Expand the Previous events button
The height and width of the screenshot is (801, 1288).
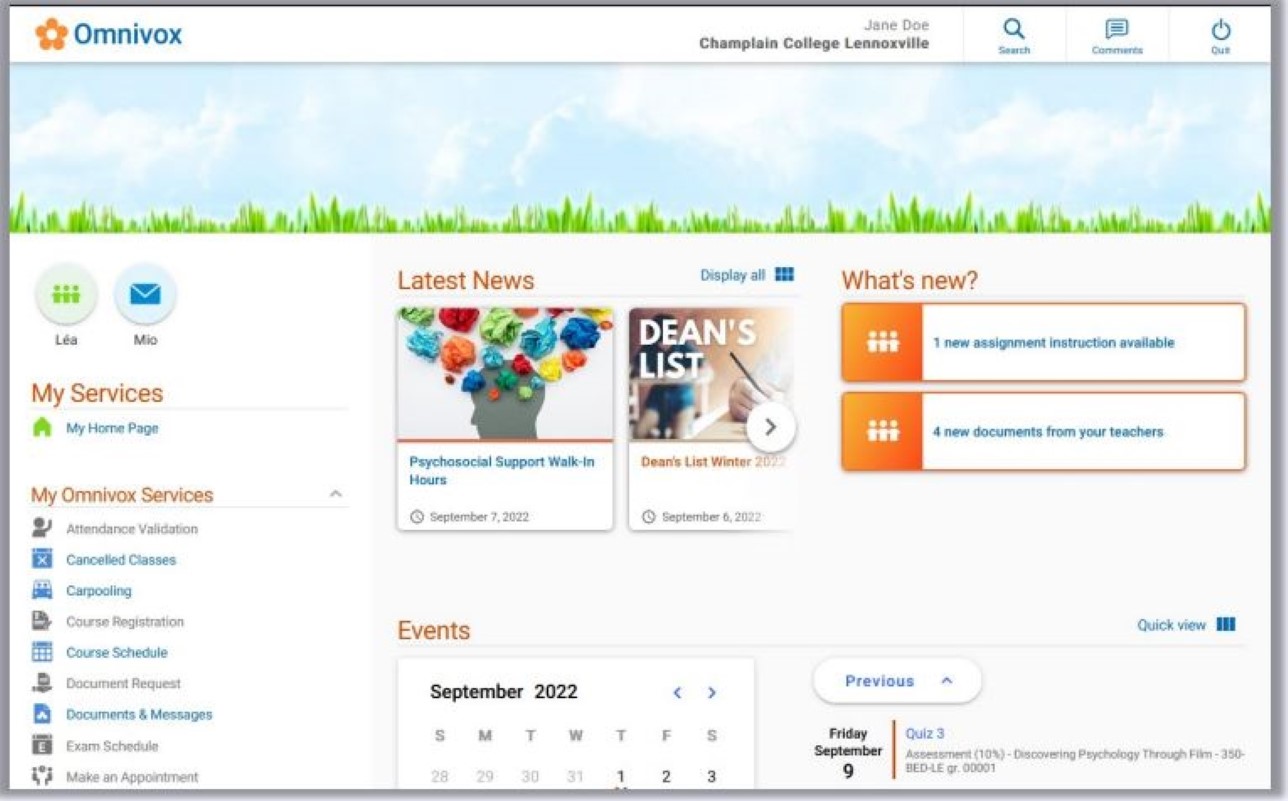tap(897, 681)
